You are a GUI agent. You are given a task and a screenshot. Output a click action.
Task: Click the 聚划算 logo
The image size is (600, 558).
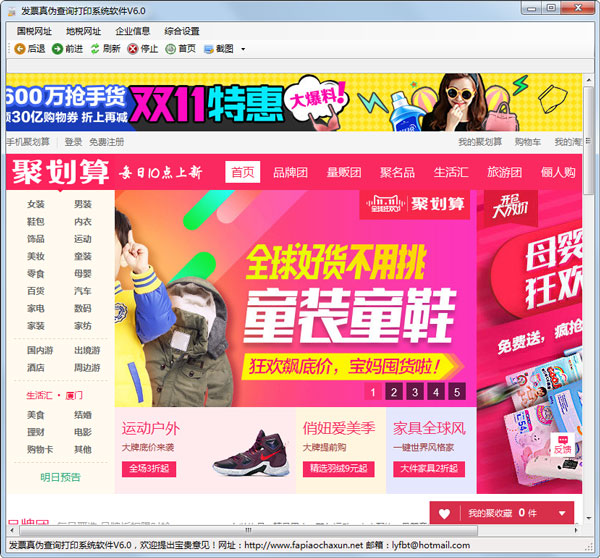(60, 172)
